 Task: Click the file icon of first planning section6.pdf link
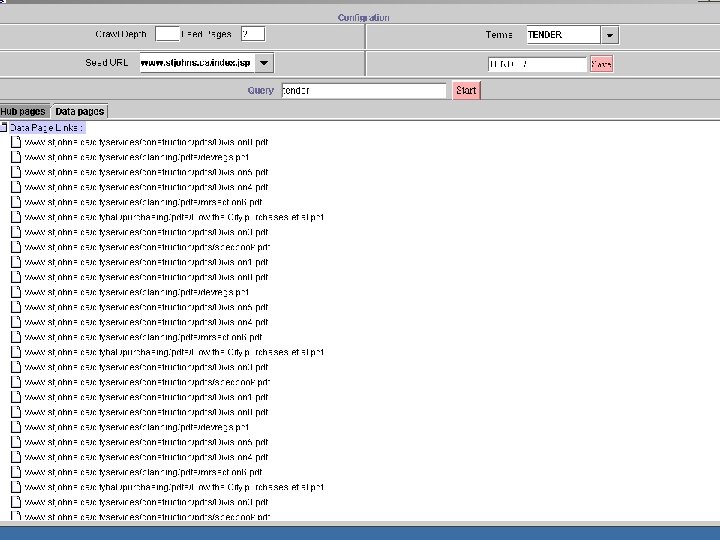(16, 202)
